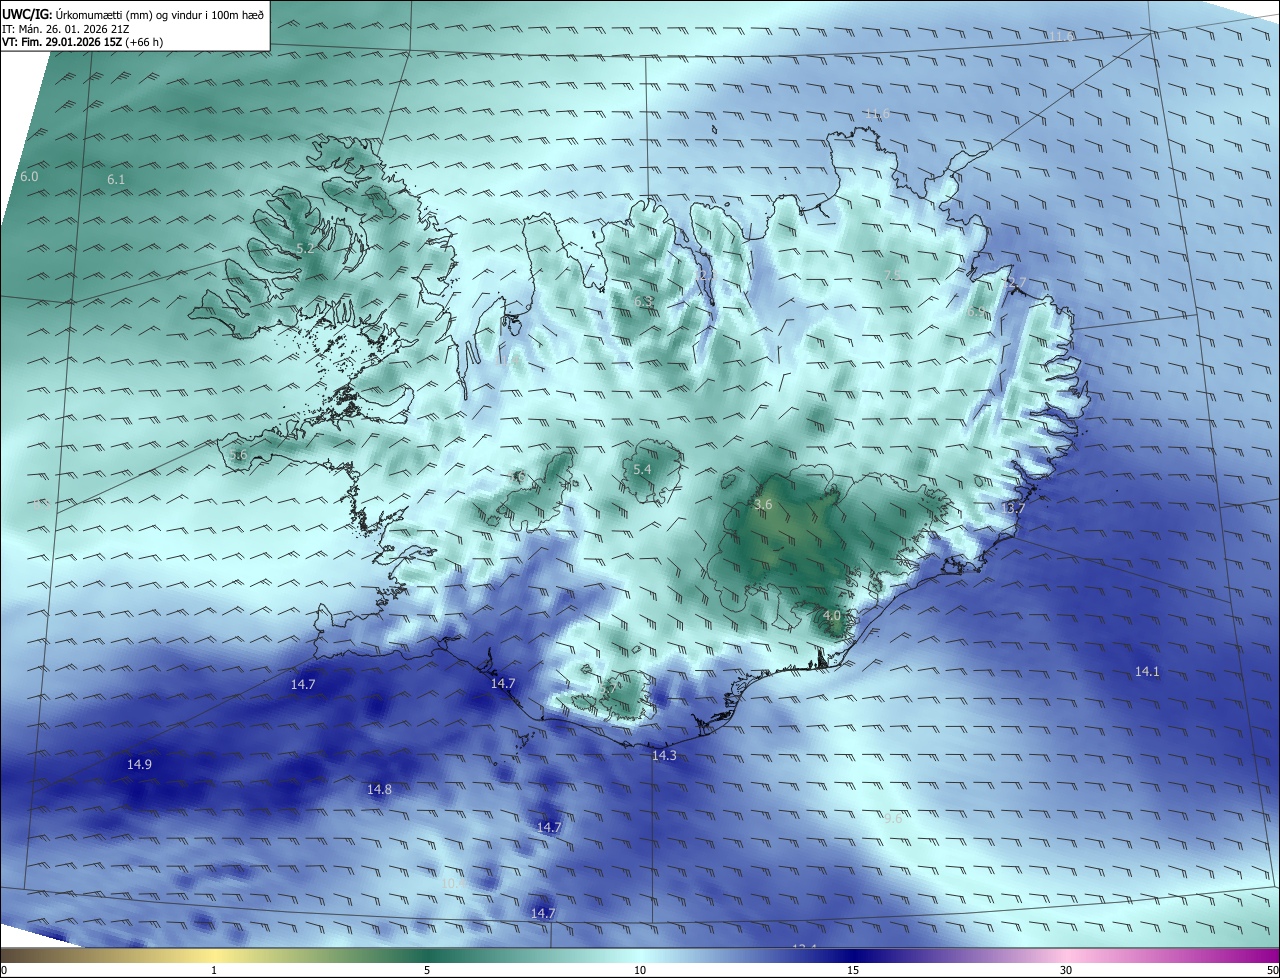This screenshot has width=1280, height=978.
Task: Click the 12.7 value label
Action: click(1014, 285)
